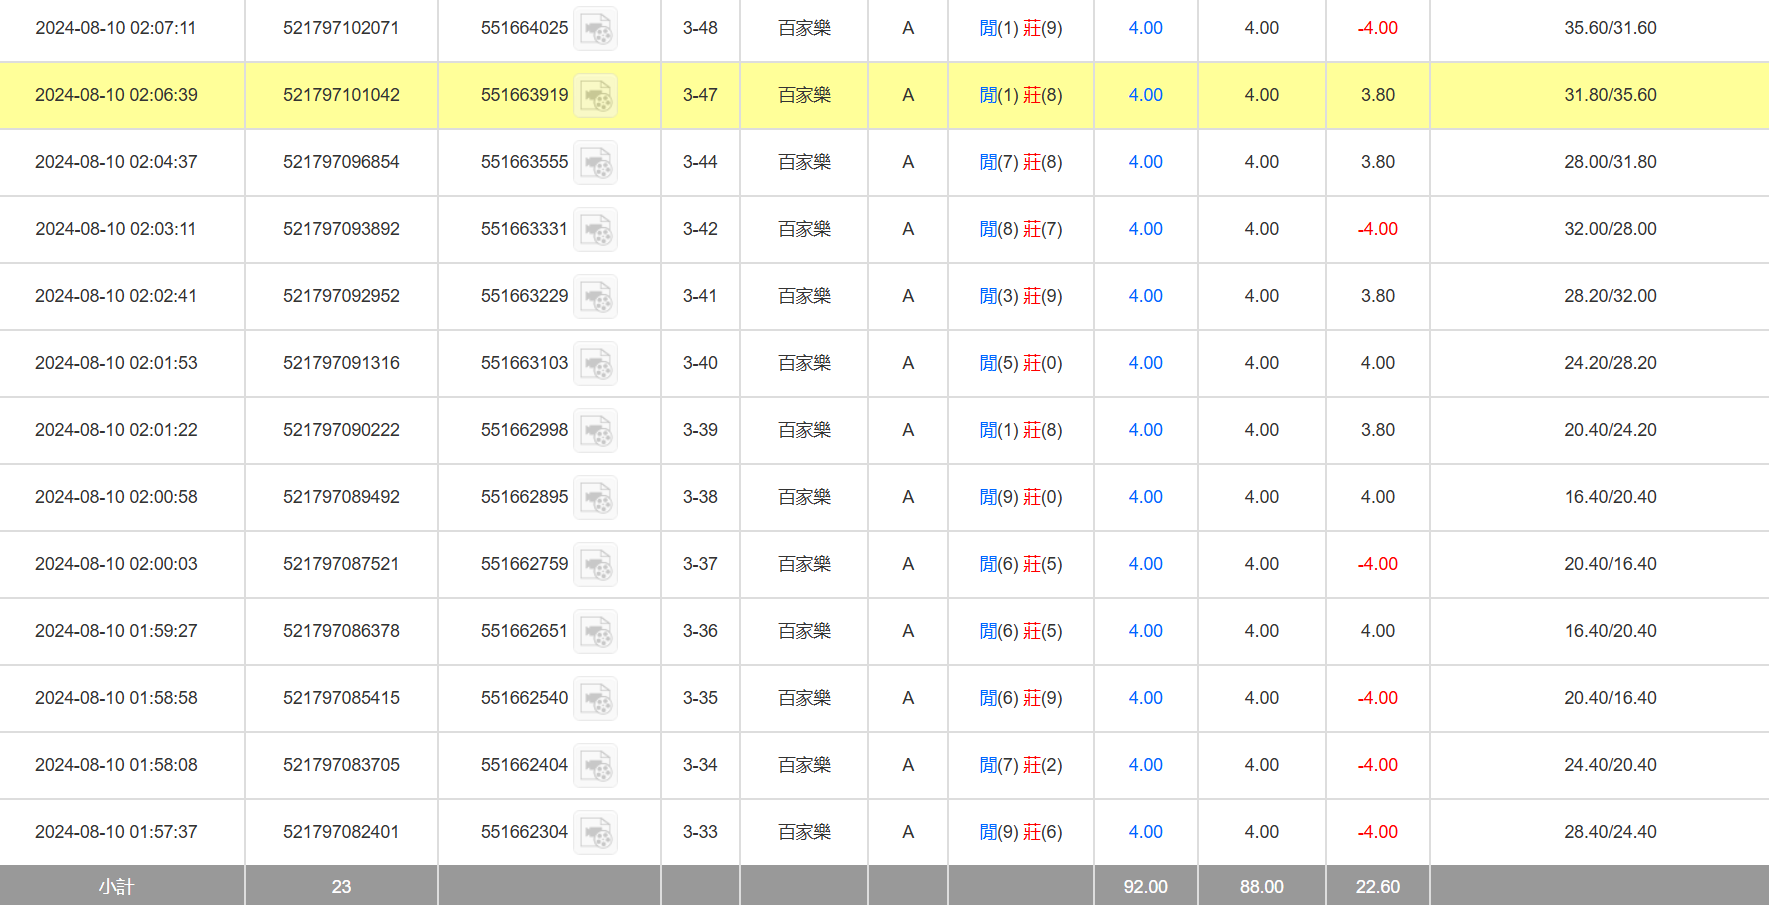Click the 閒(8) 莊(7) result link

click(x=1020, y=229)
